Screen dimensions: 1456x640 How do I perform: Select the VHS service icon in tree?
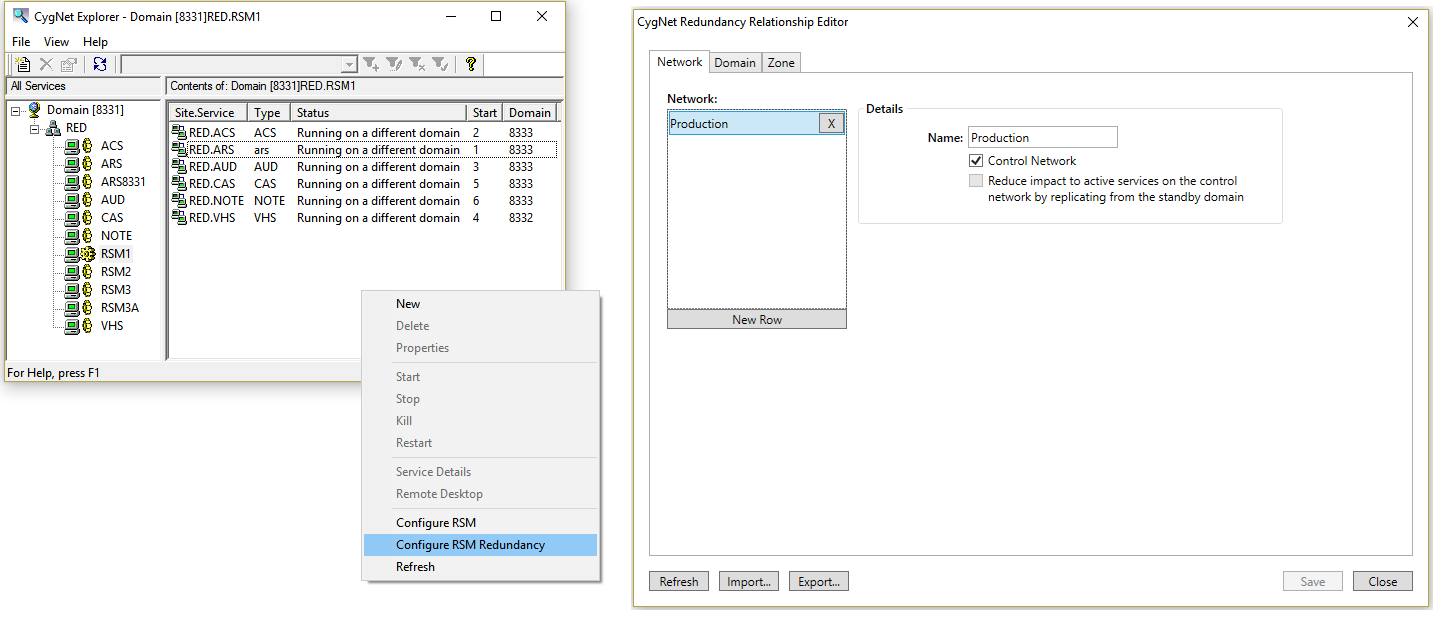tap(79, 326)
